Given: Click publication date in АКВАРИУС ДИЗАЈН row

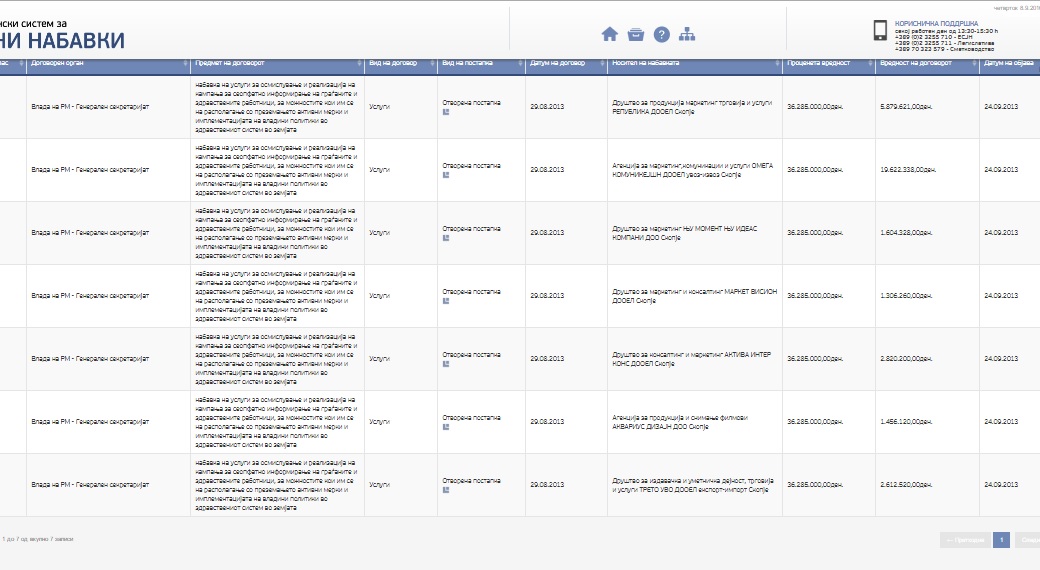Looking at the screenshot, I should click(x=1001, y=422).
